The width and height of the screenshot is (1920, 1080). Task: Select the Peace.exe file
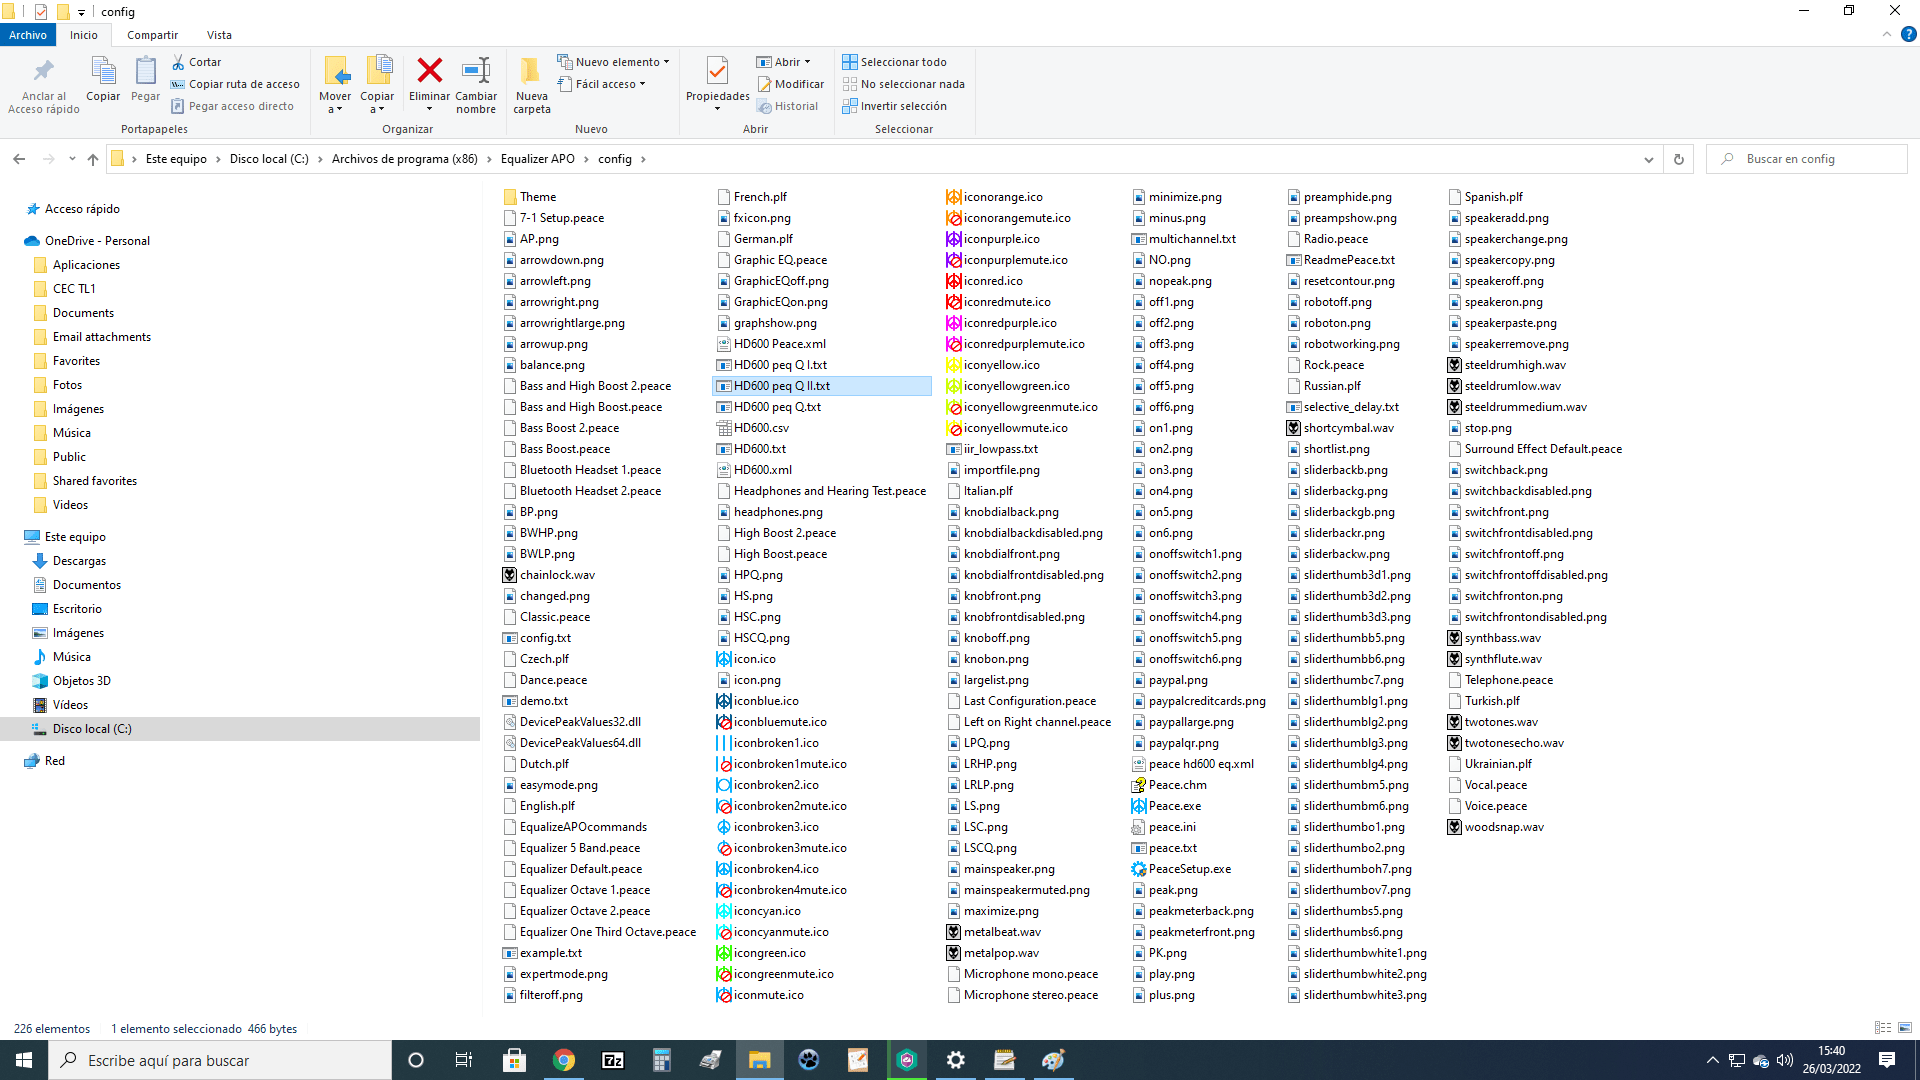point(1166,806)
